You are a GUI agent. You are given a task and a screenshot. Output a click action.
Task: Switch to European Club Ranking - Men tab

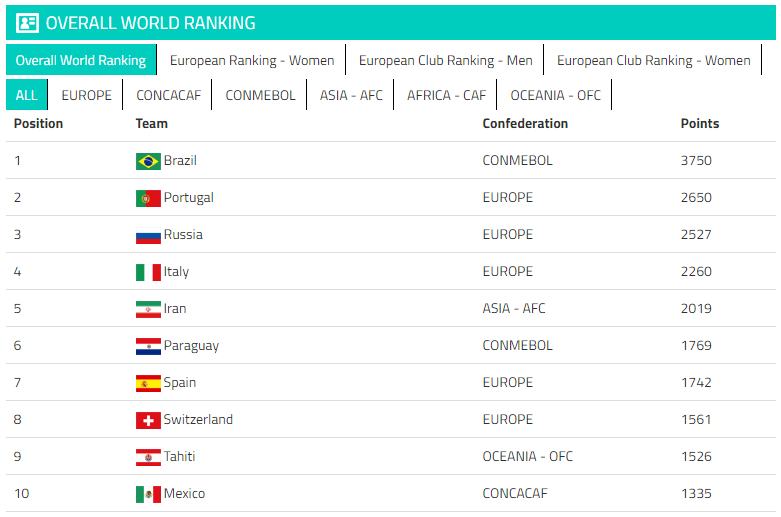coord(445,60)
